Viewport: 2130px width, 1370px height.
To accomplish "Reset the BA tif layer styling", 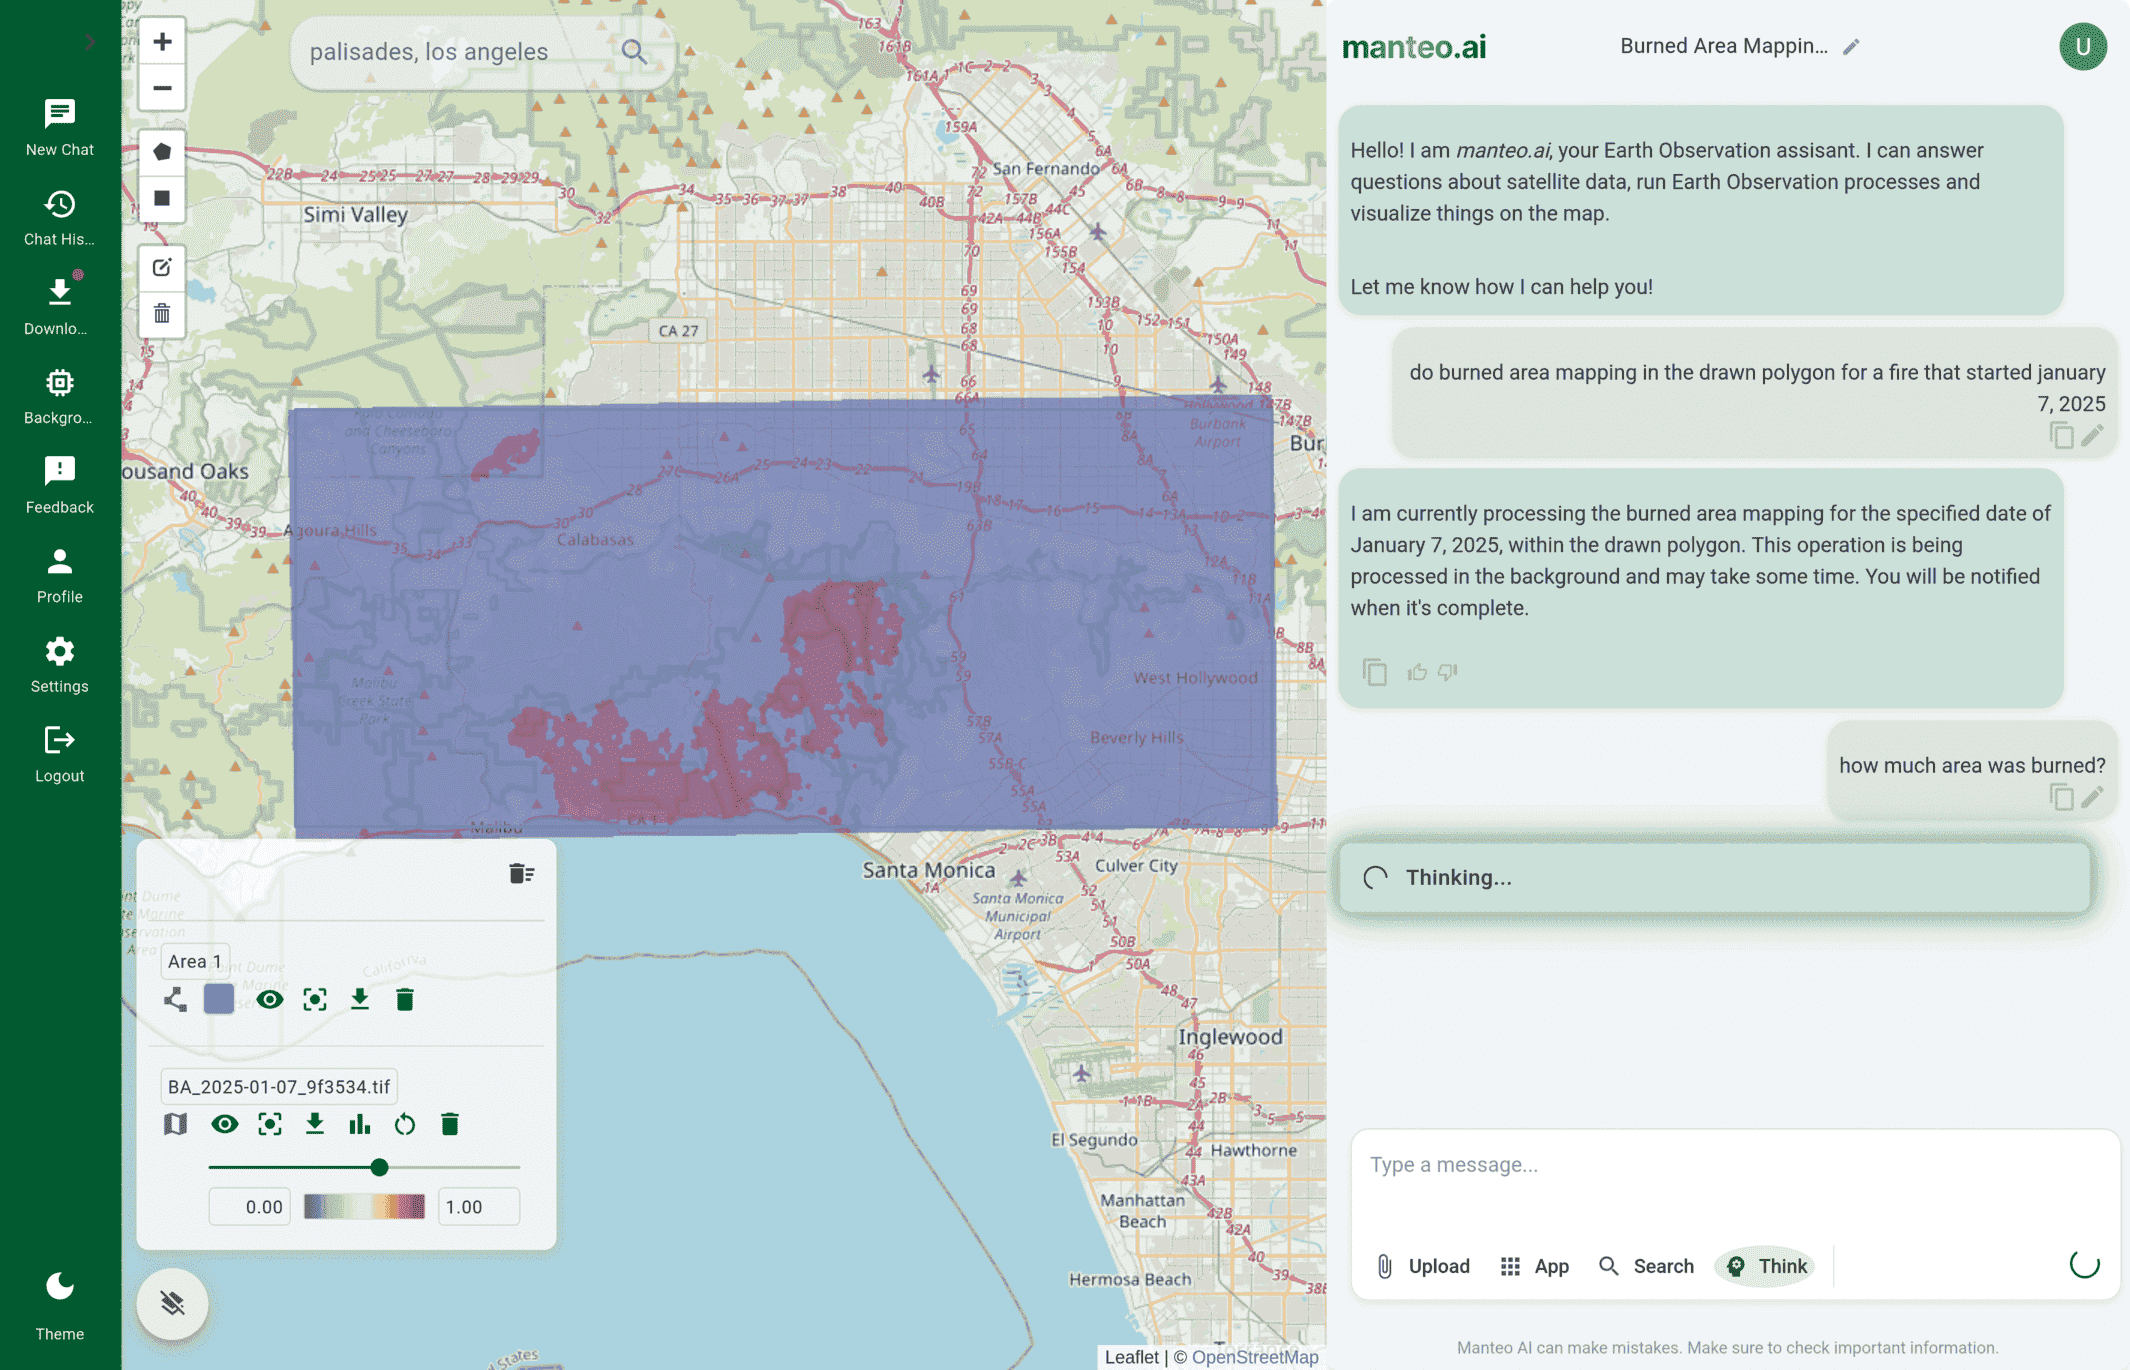I will click(x=404, y=1124).
